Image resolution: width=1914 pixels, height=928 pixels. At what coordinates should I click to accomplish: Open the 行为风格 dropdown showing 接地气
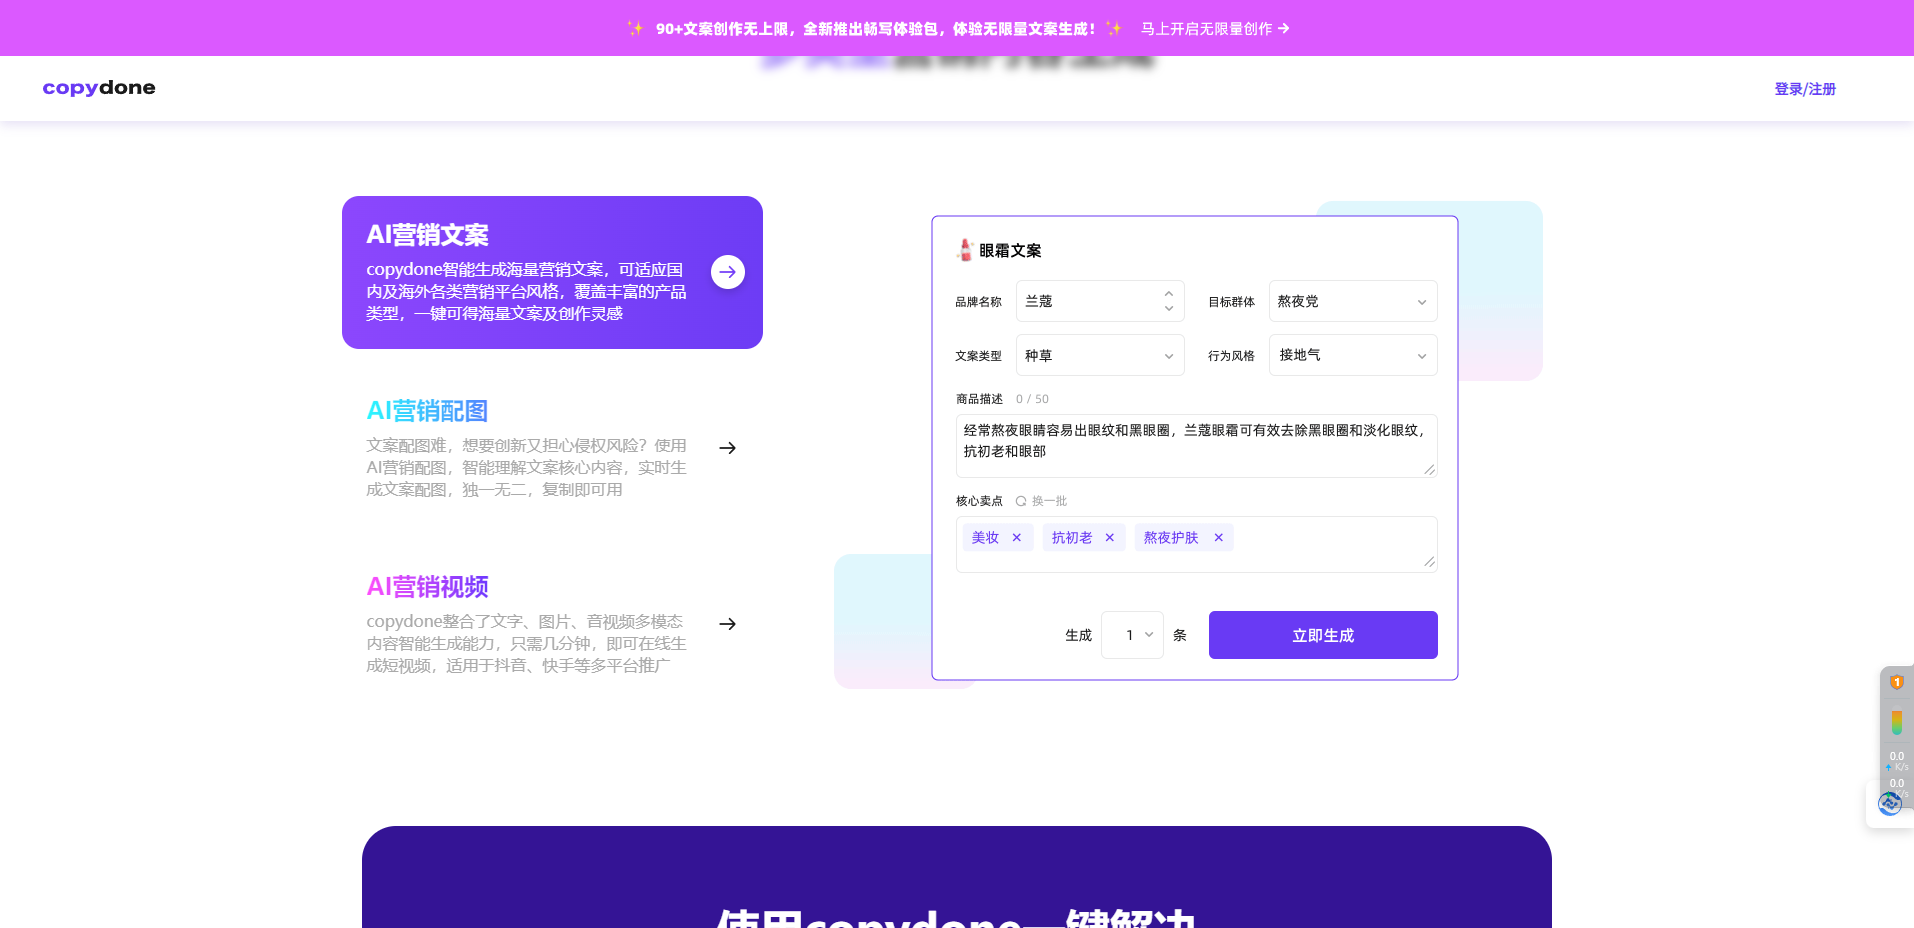pyautogui.click(x=1351, y=355)
